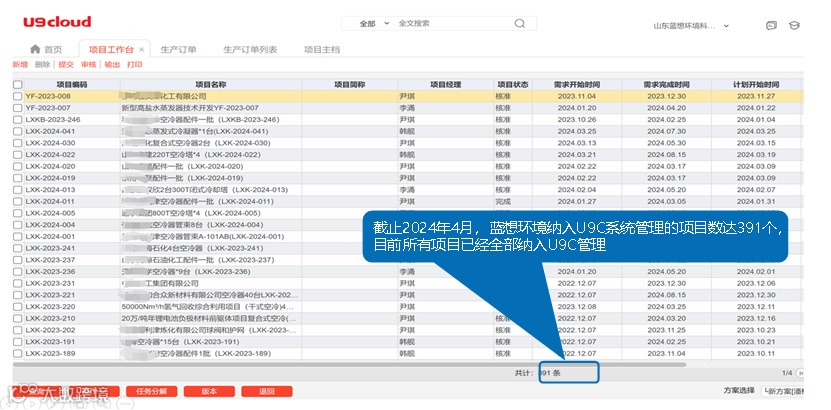Select the project code LXK-2023-191

coord(50,342)
